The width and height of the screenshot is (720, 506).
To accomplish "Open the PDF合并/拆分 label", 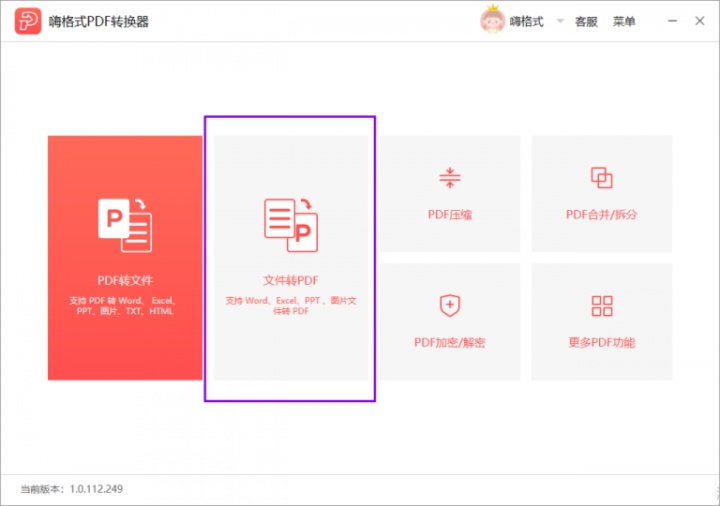I will pos(602,214).
